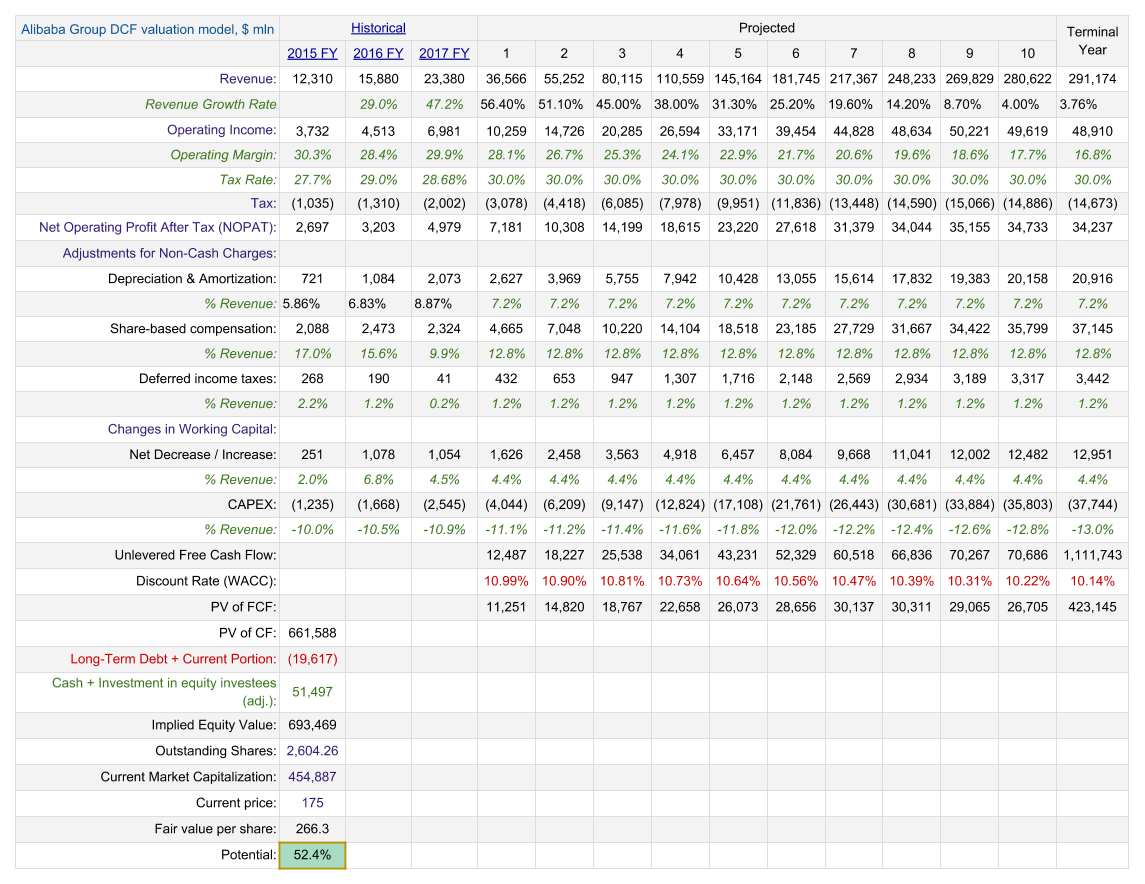The width and height of the screenshot is (1145, 884).
Task: Select the Current price value 175
Action: coord(312,803)
